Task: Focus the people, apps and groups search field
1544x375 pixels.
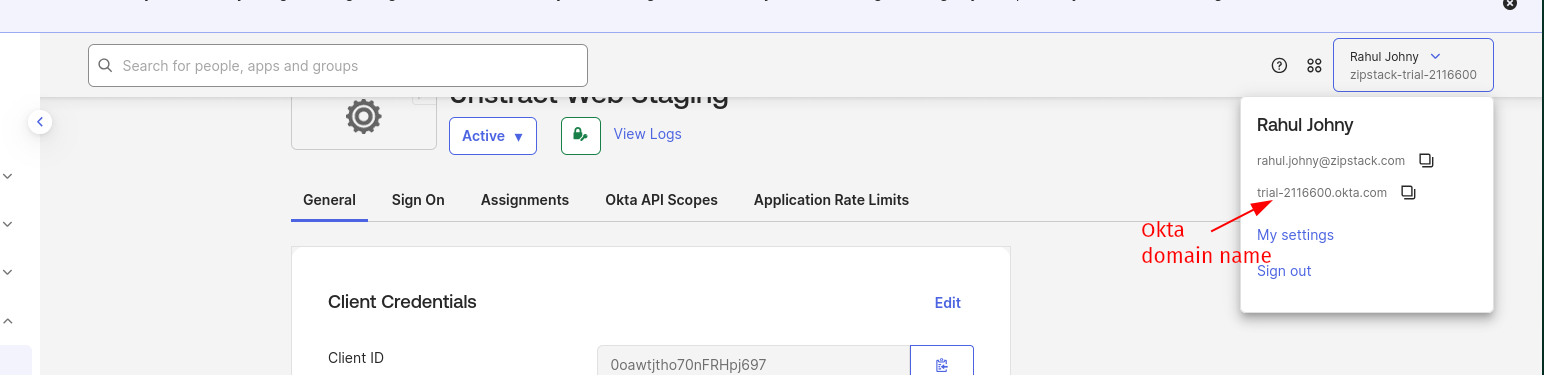Action: pos(337,66)
